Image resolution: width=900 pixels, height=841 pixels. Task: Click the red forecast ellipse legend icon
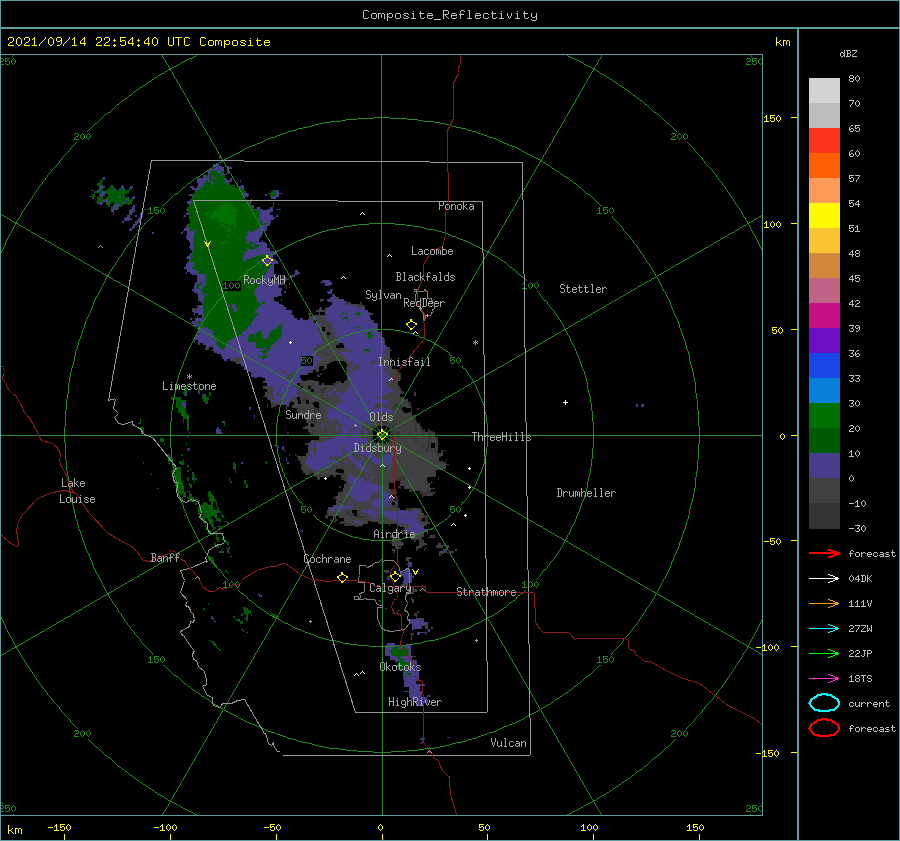(824, 728)
